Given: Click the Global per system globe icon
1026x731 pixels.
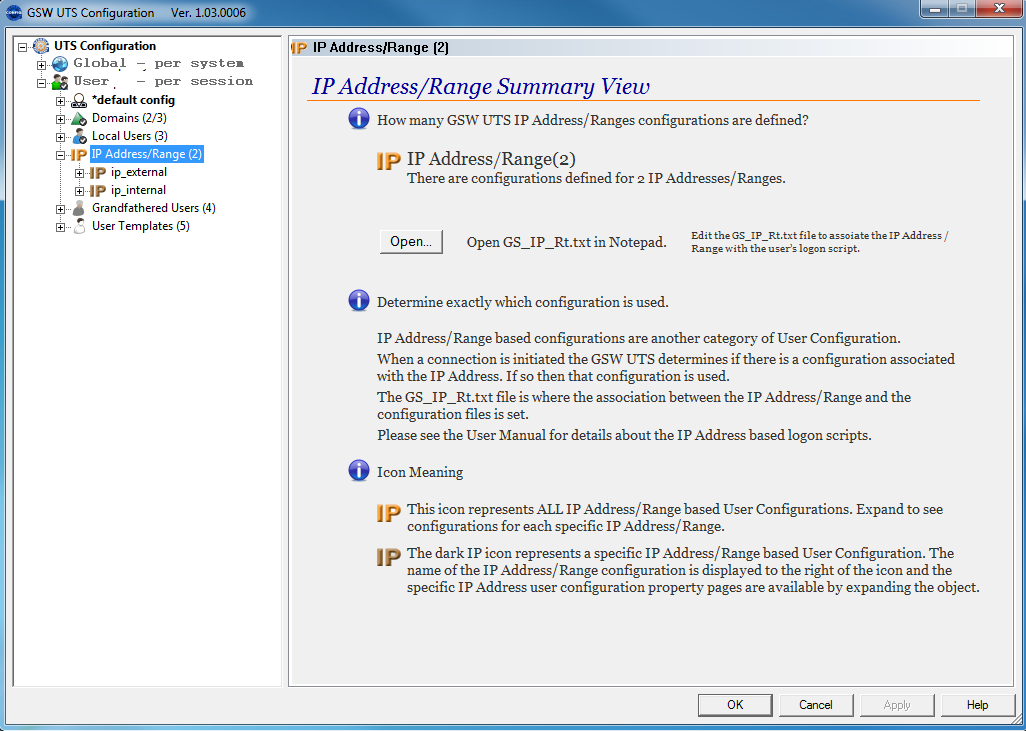Looking at the screenshot, I should [60, 64].
